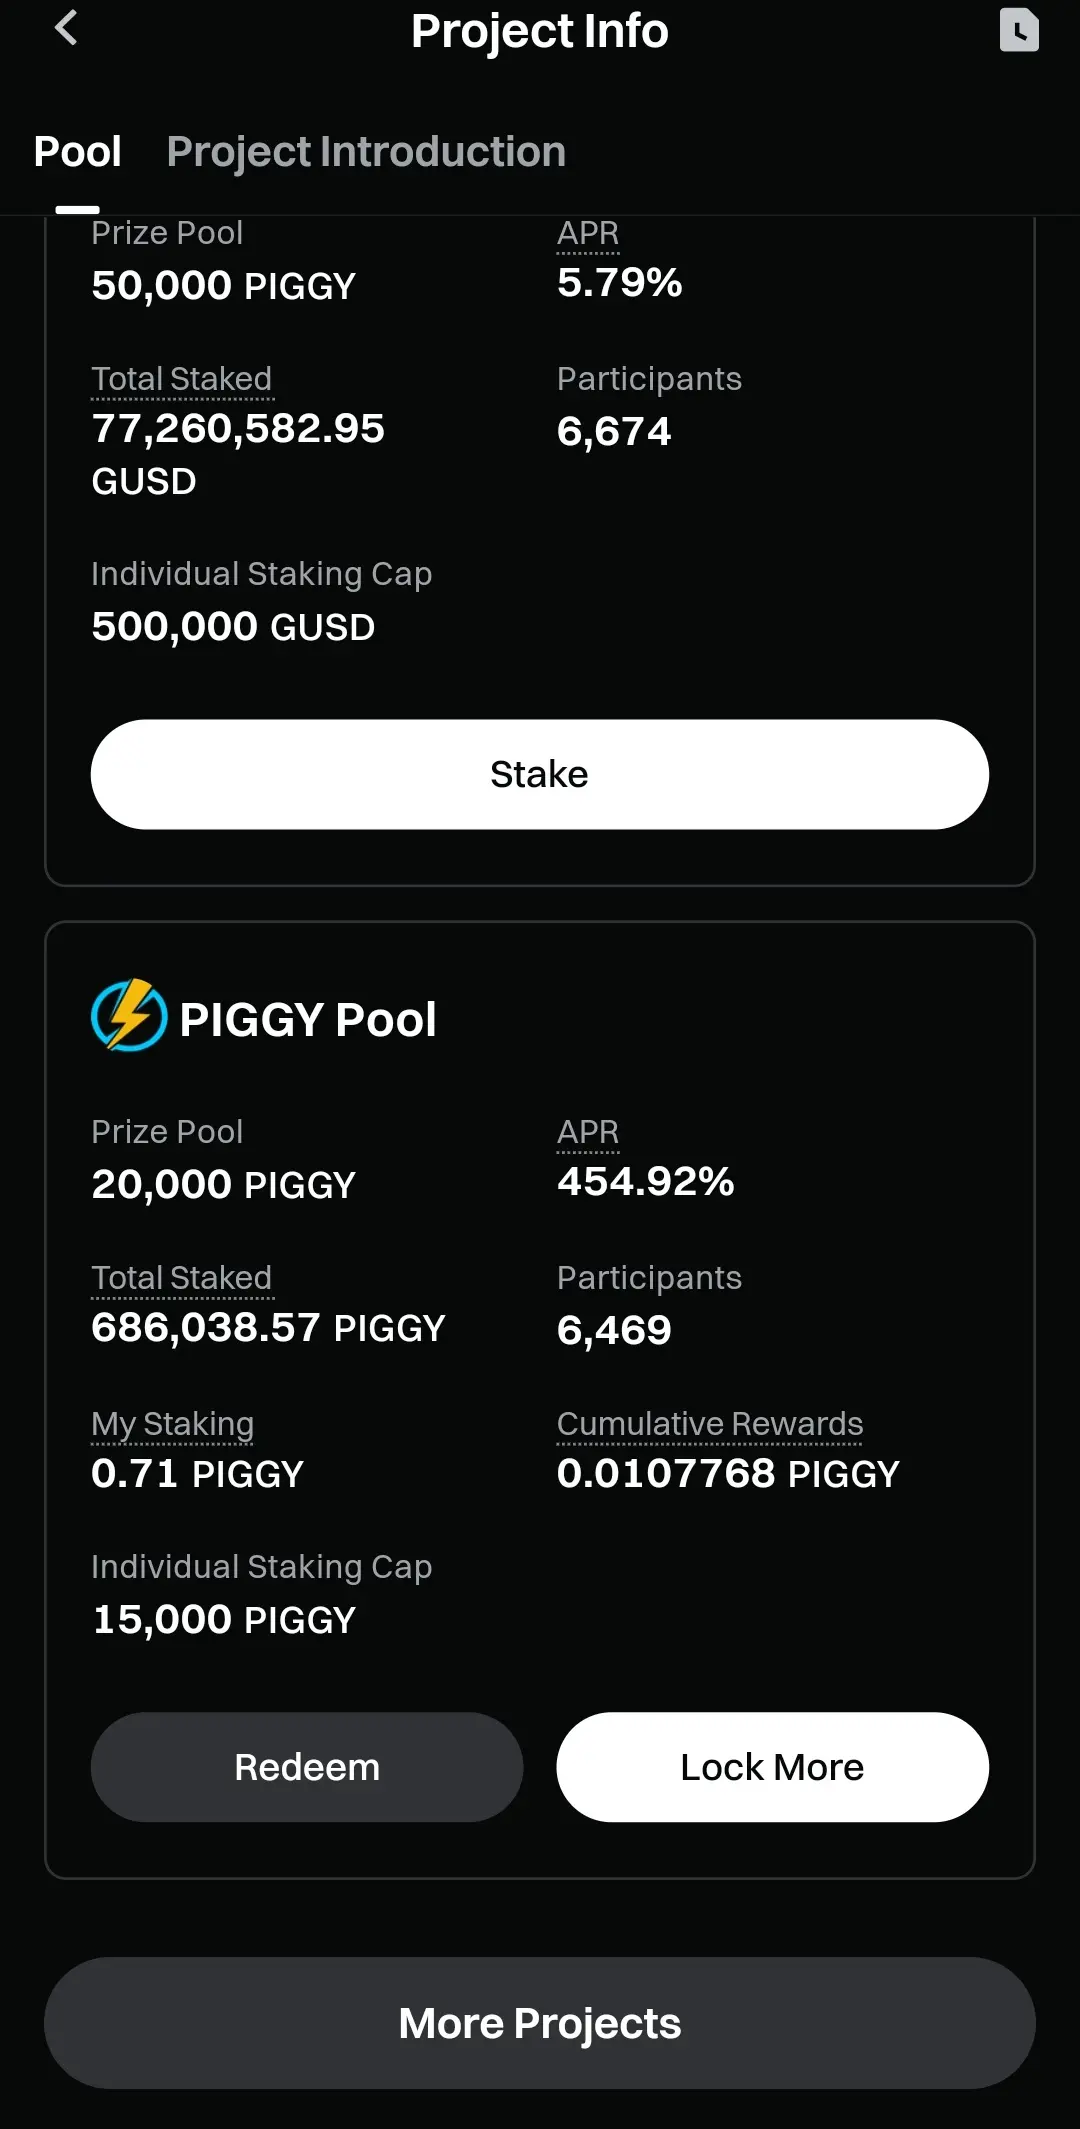Tap the 15,000 PIGGY staking cap value

(x=224, y=1620)
